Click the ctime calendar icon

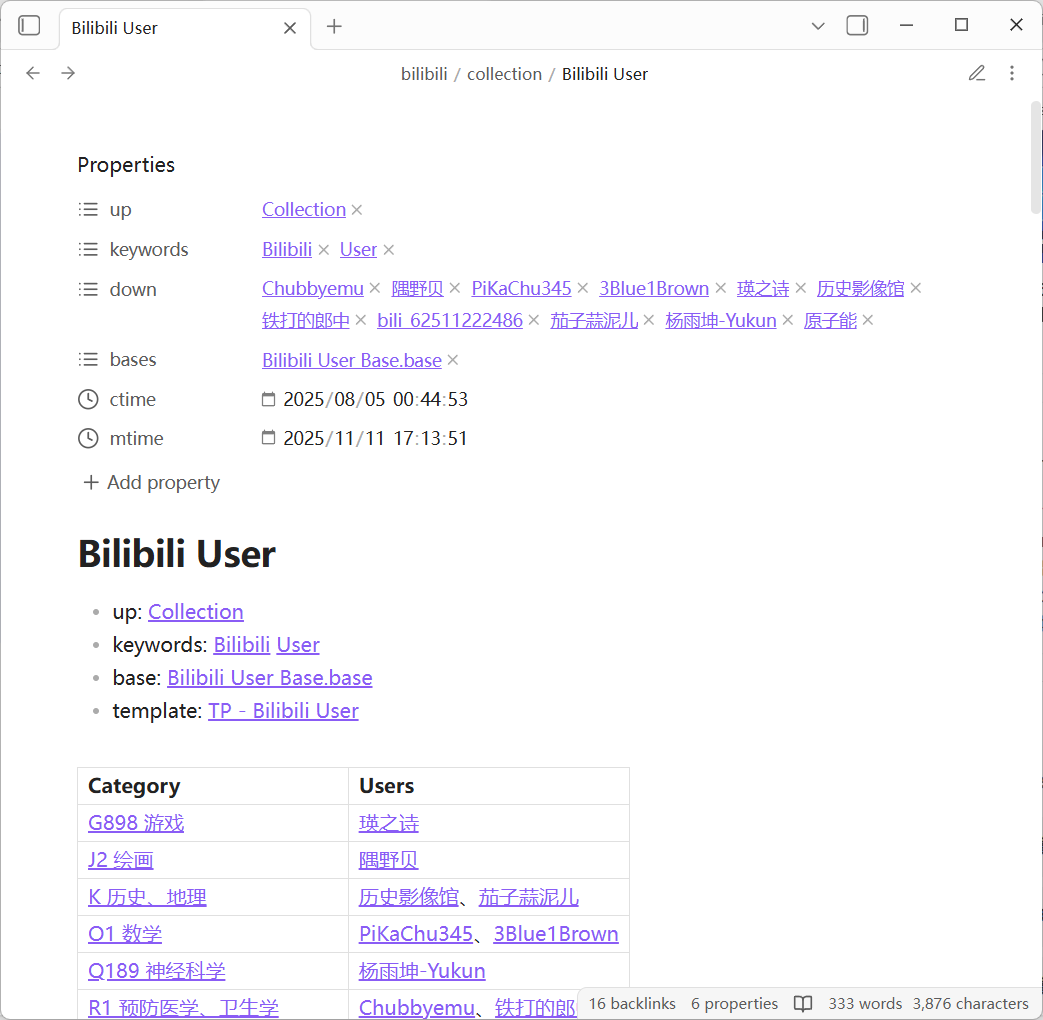(268, 399)
